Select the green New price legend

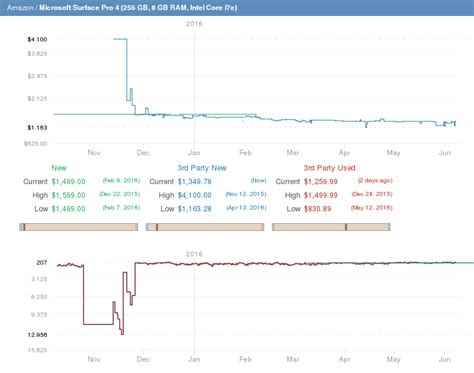[x=59, y=168]
